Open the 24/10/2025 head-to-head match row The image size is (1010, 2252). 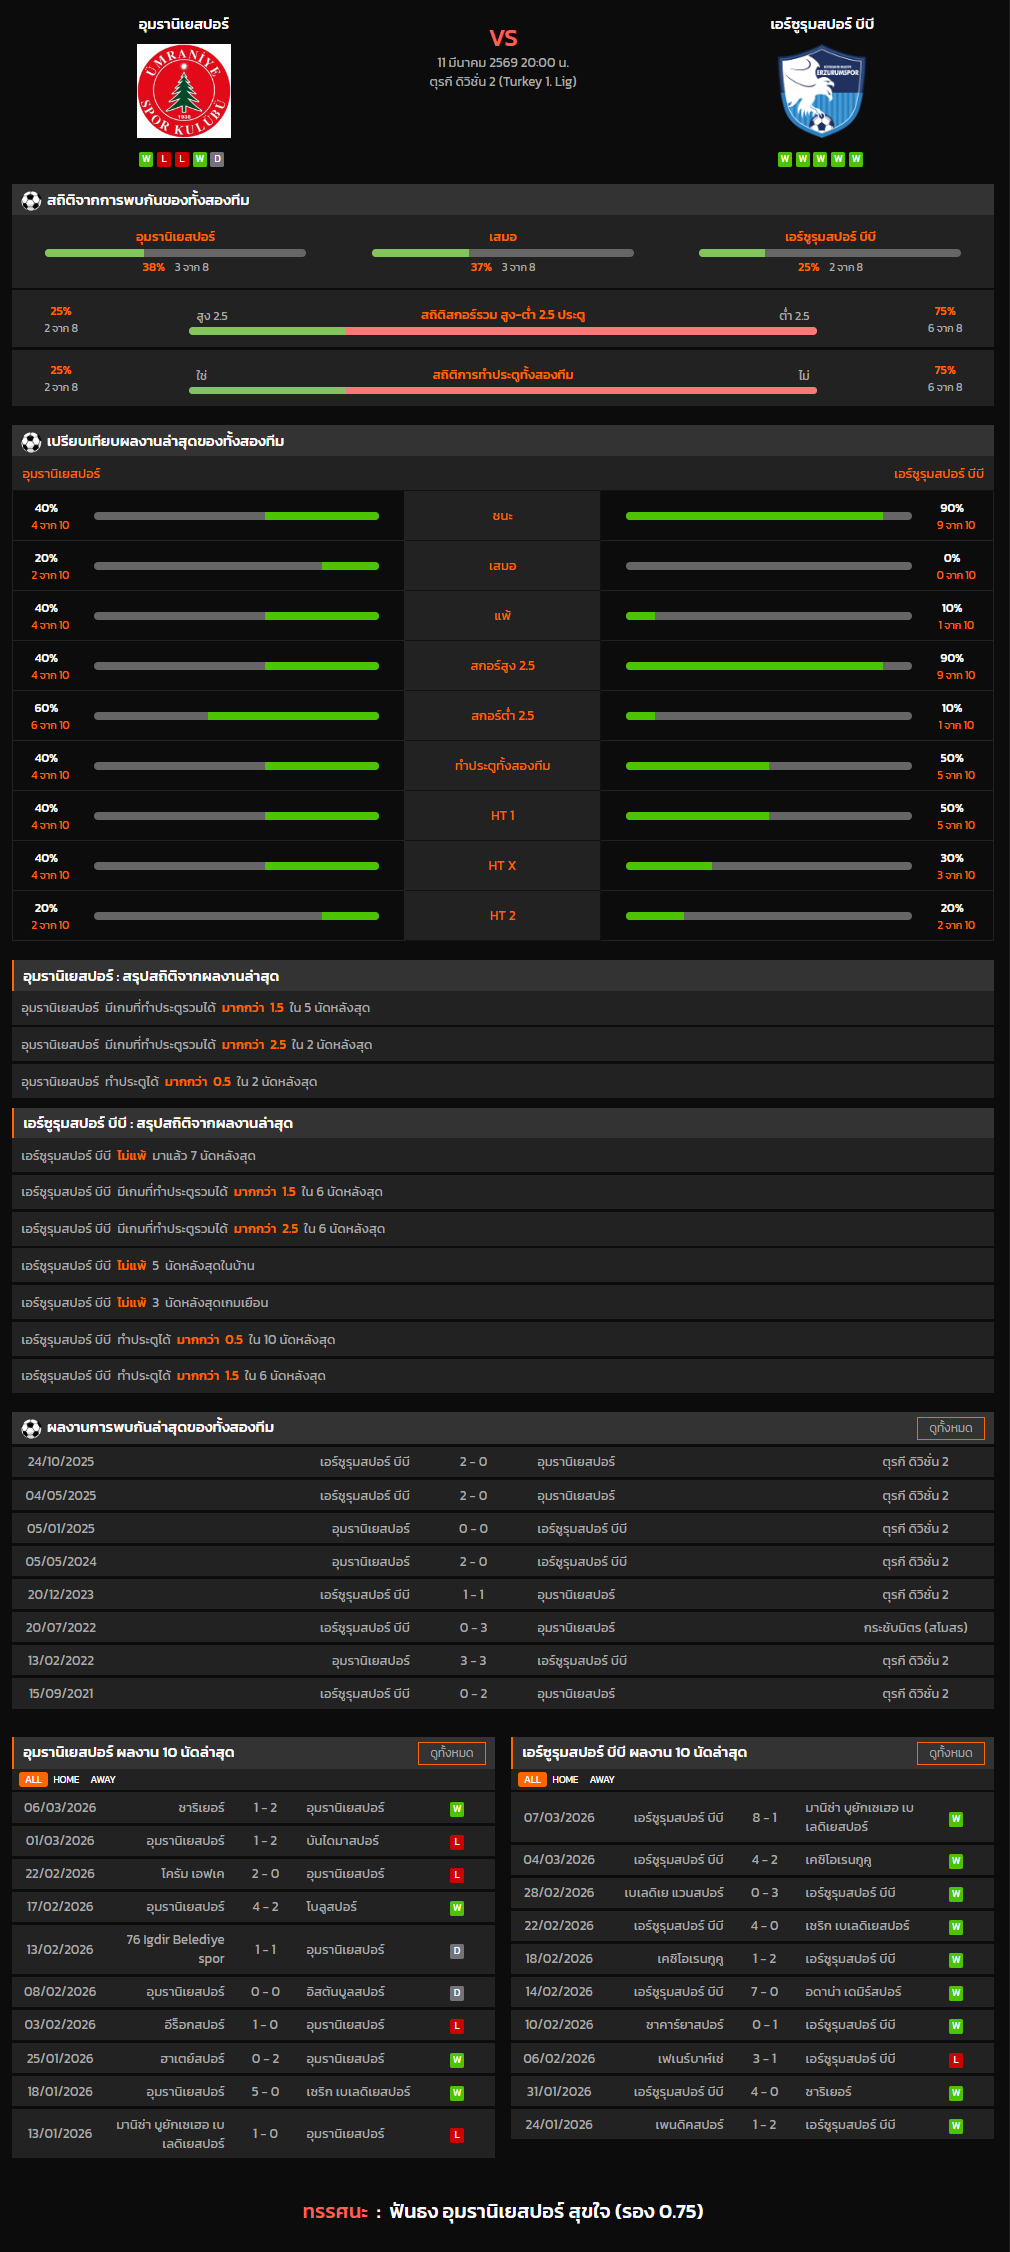point(502,1462)
